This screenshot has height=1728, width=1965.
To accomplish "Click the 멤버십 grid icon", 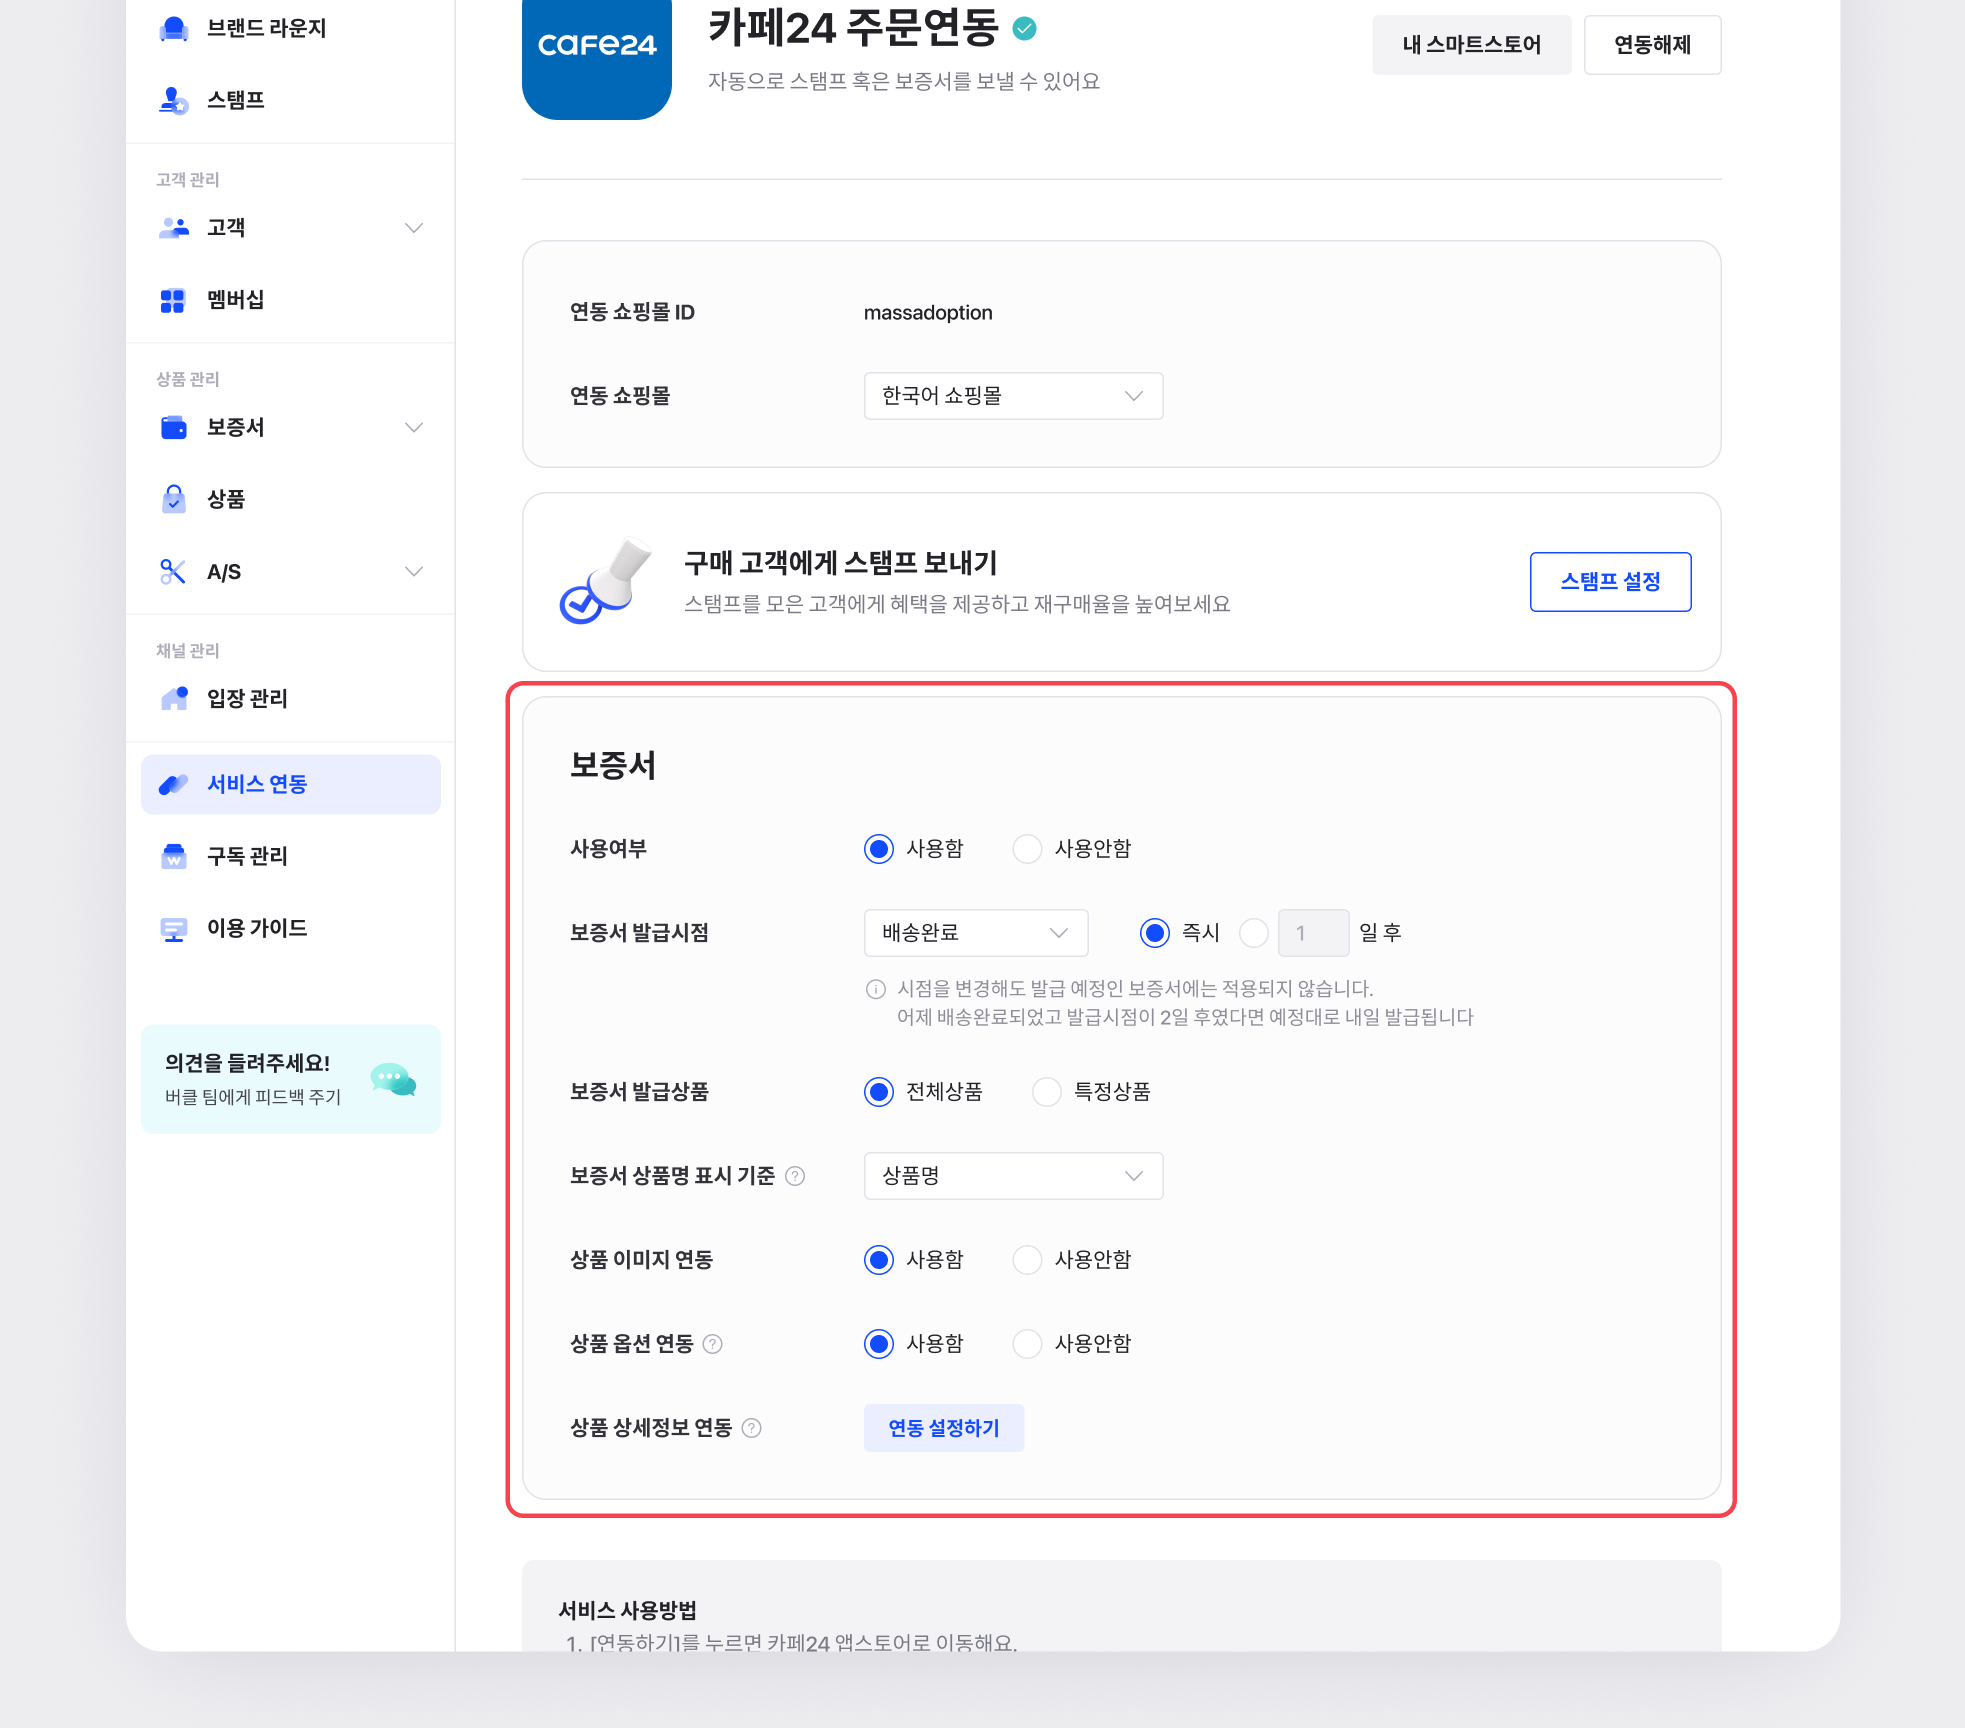I will click(x=173, y=300).
